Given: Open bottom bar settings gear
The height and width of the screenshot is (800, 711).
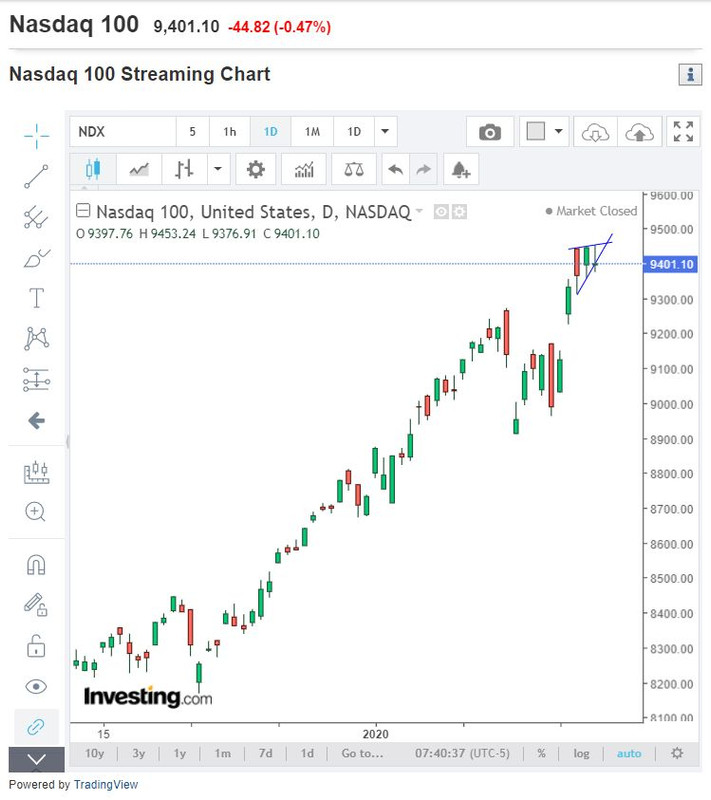Looking at the screenshot, I should click(677, 753).
